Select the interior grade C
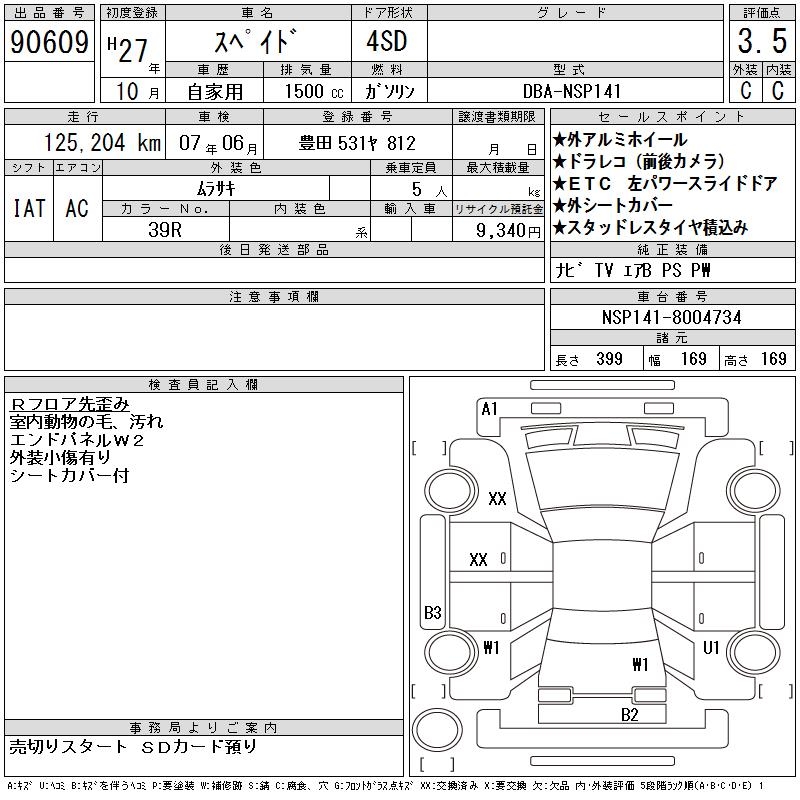800x800 pixels. pyautogui.click(x=778, y=91)
